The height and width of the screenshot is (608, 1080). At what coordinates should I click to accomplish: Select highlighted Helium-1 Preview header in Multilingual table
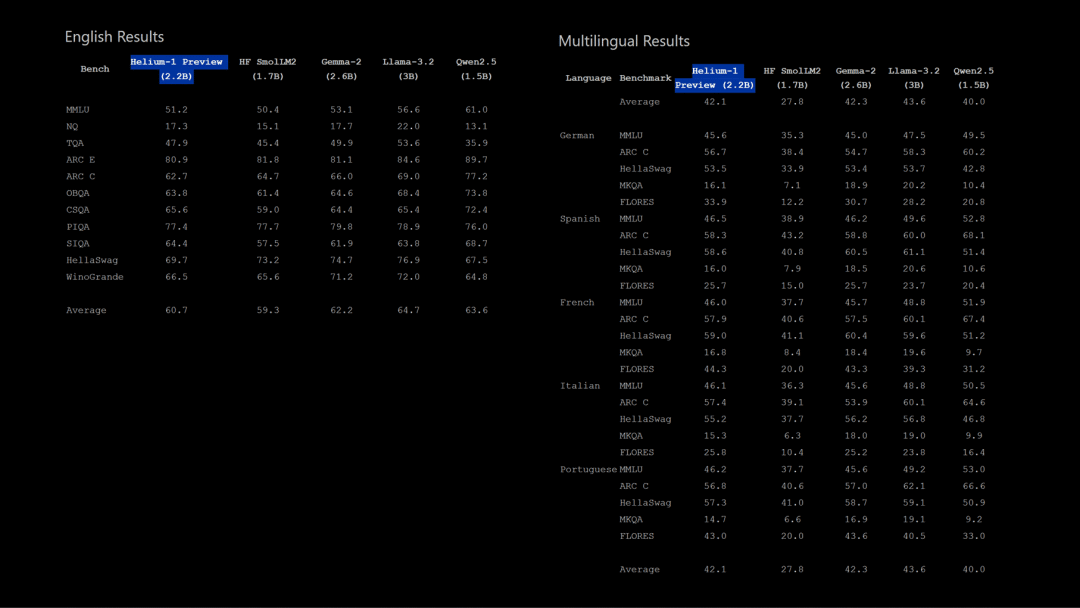tap(715, 78)
